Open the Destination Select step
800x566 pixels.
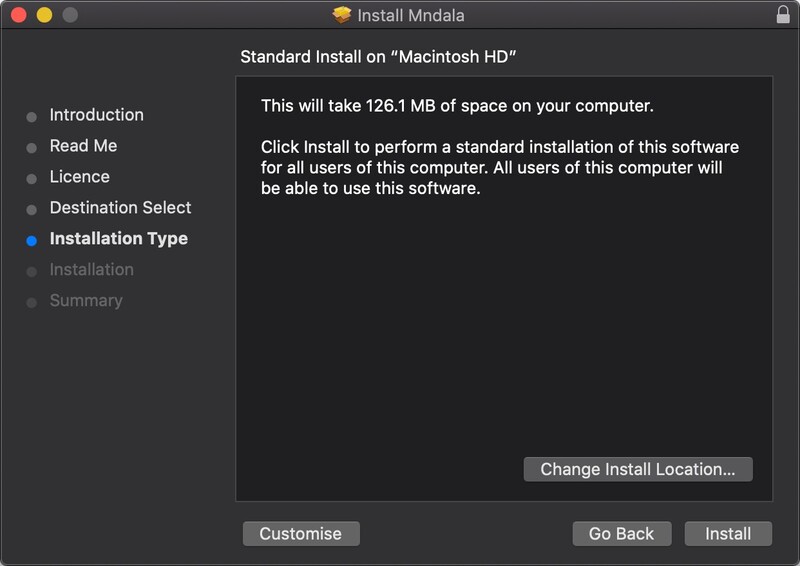[120, 208]
